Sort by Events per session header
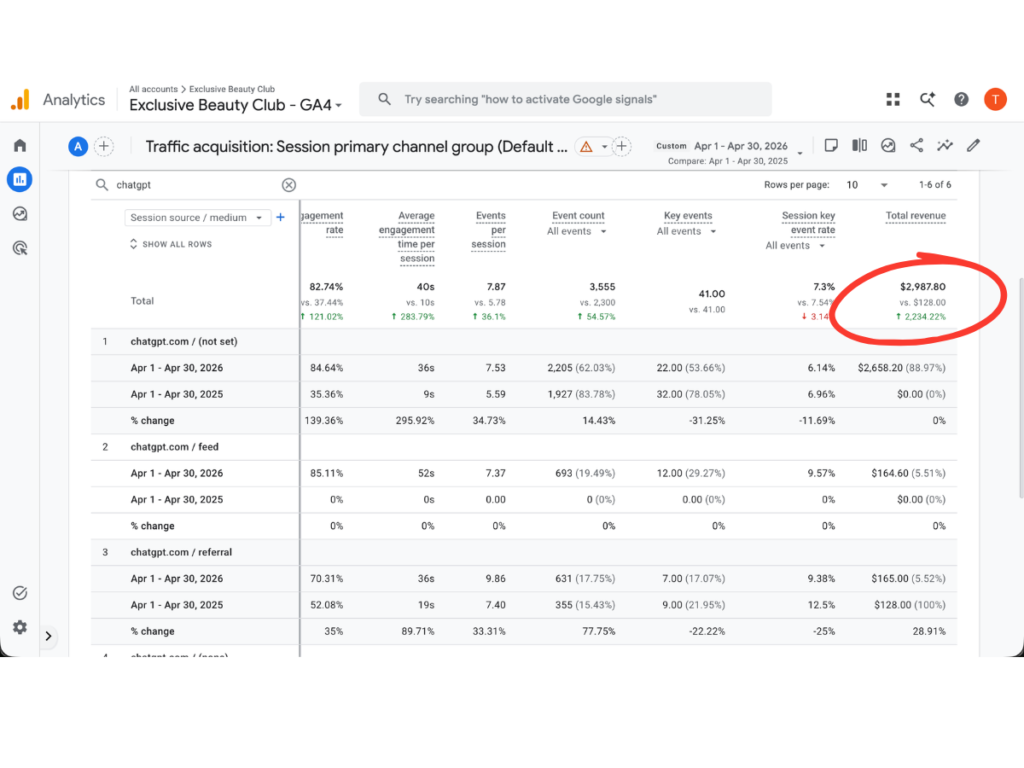1024x768 pixels. (489, 230)
